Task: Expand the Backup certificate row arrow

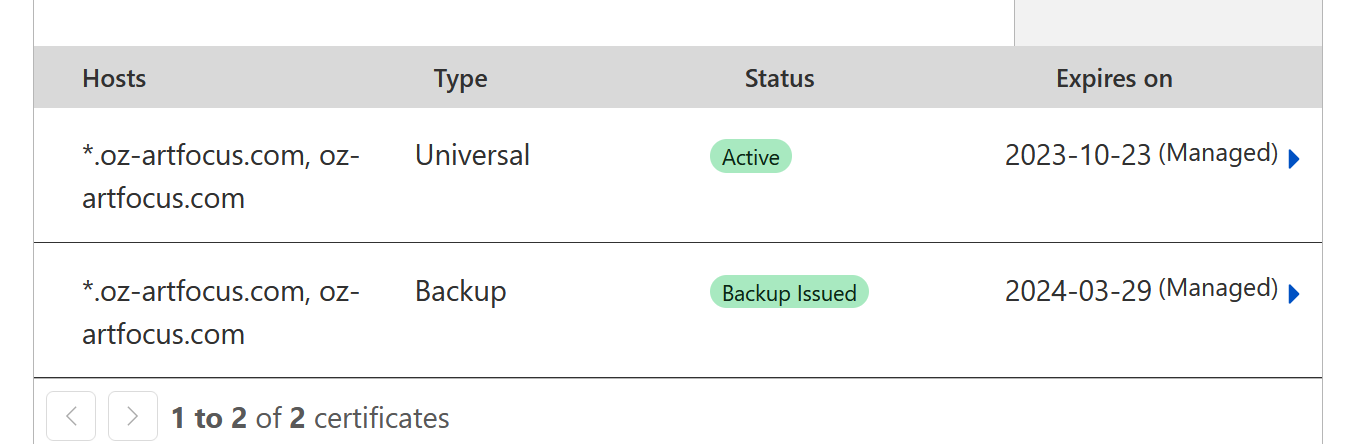Action: click(x=1294, y=294)
